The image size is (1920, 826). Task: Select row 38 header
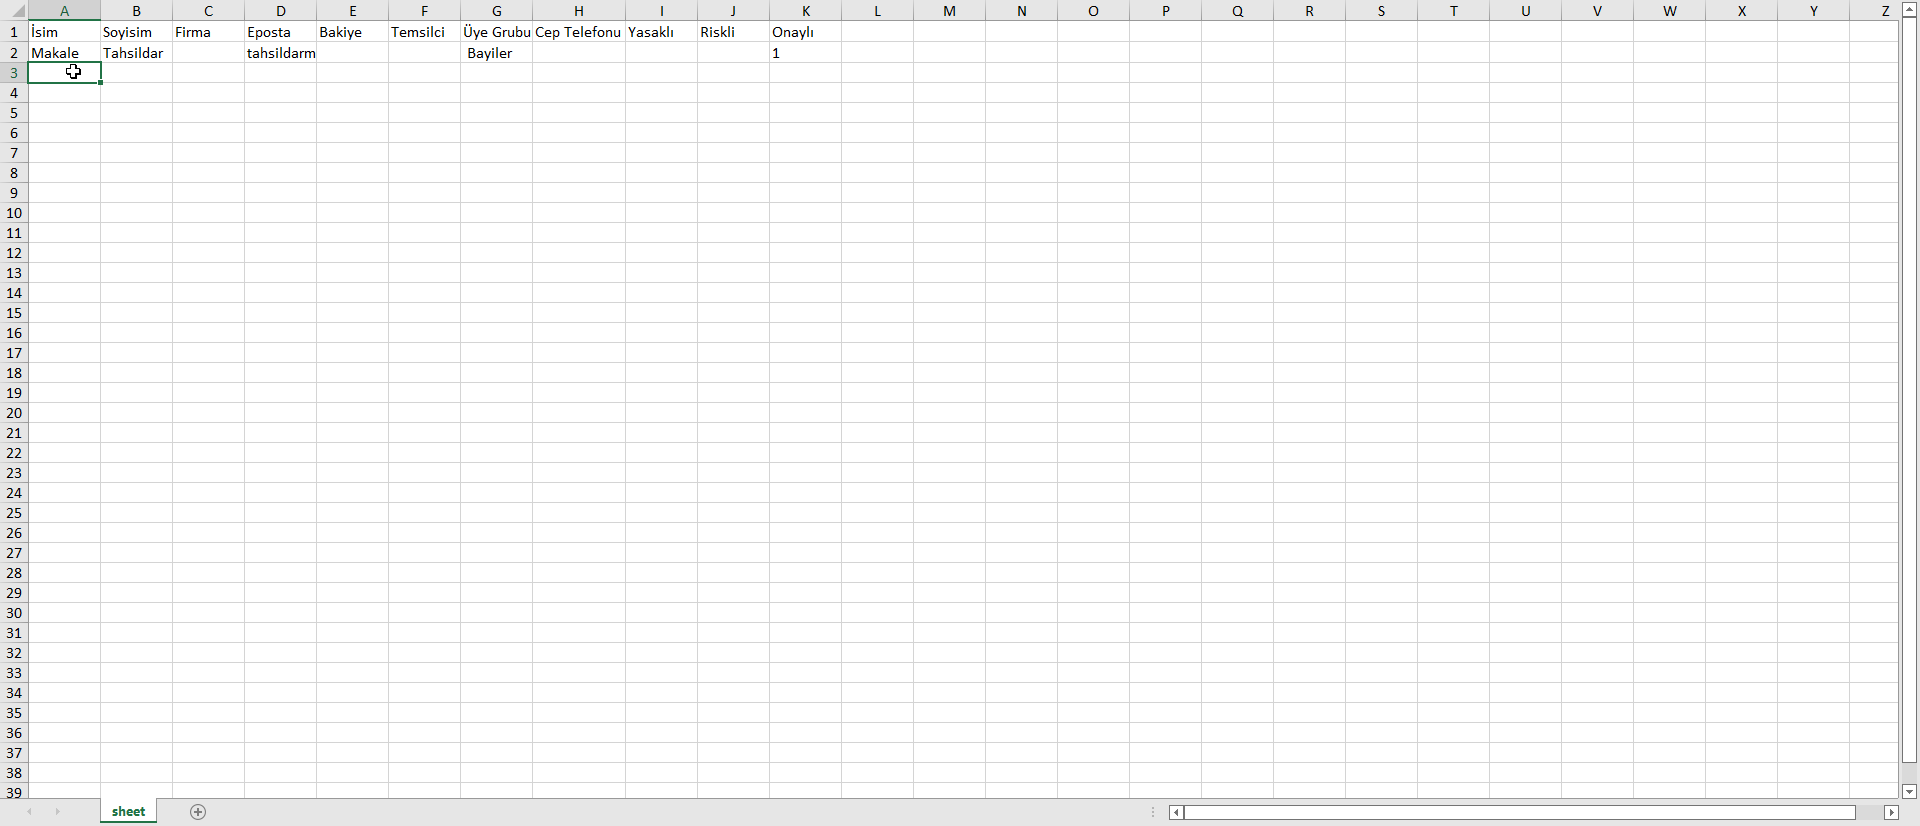coord(14,773)
